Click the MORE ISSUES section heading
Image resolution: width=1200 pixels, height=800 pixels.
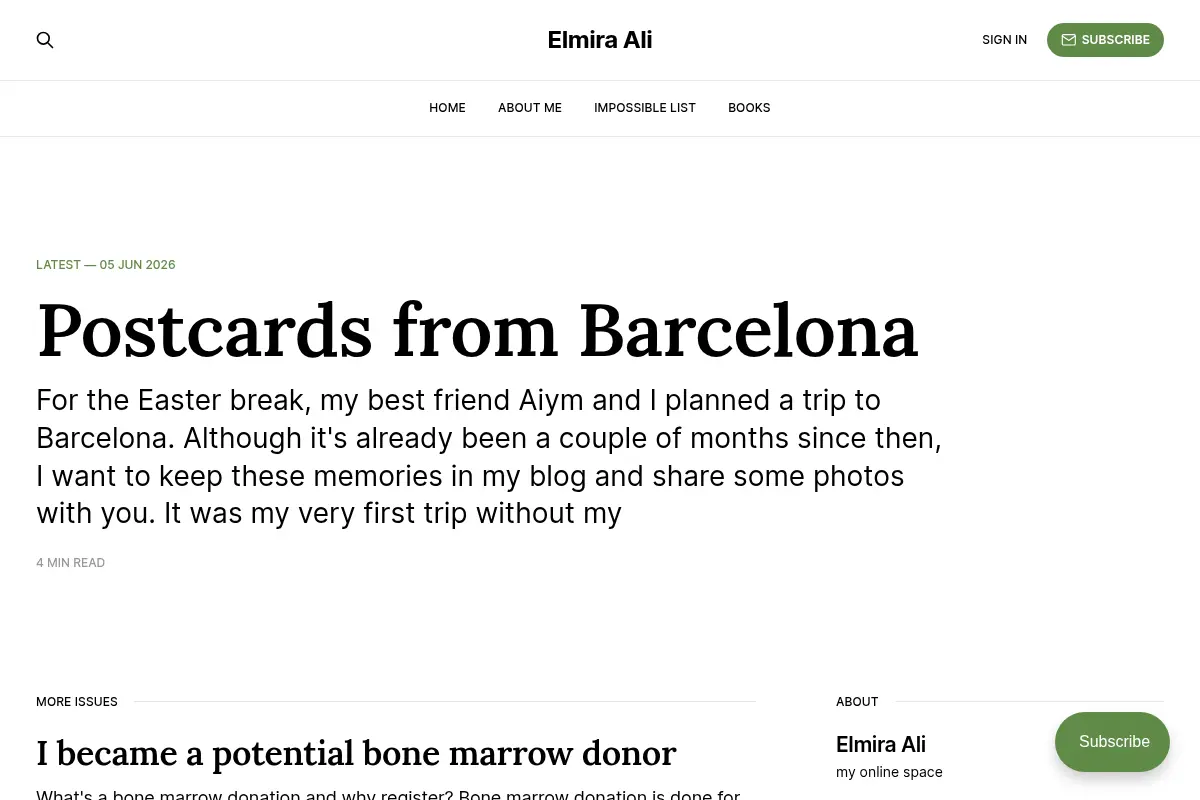pyautogui.click(x=77, y=702)
